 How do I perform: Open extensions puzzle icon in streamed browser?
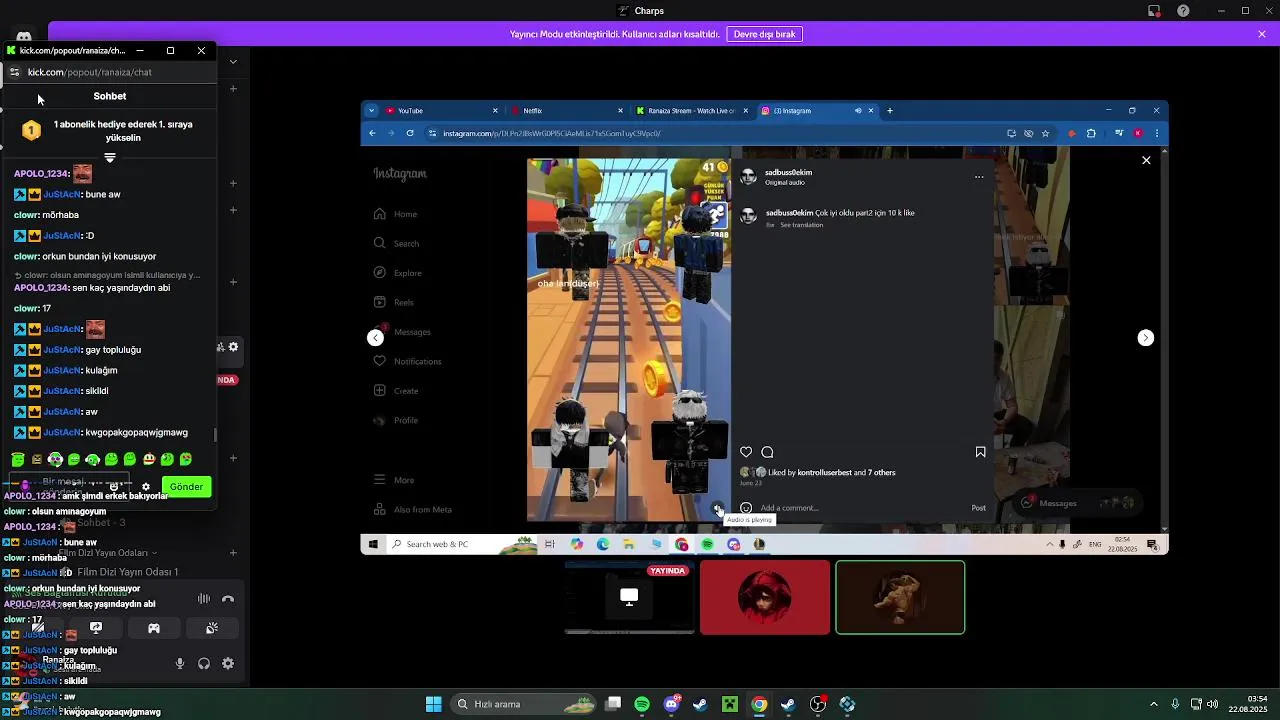coord(1091,133)
